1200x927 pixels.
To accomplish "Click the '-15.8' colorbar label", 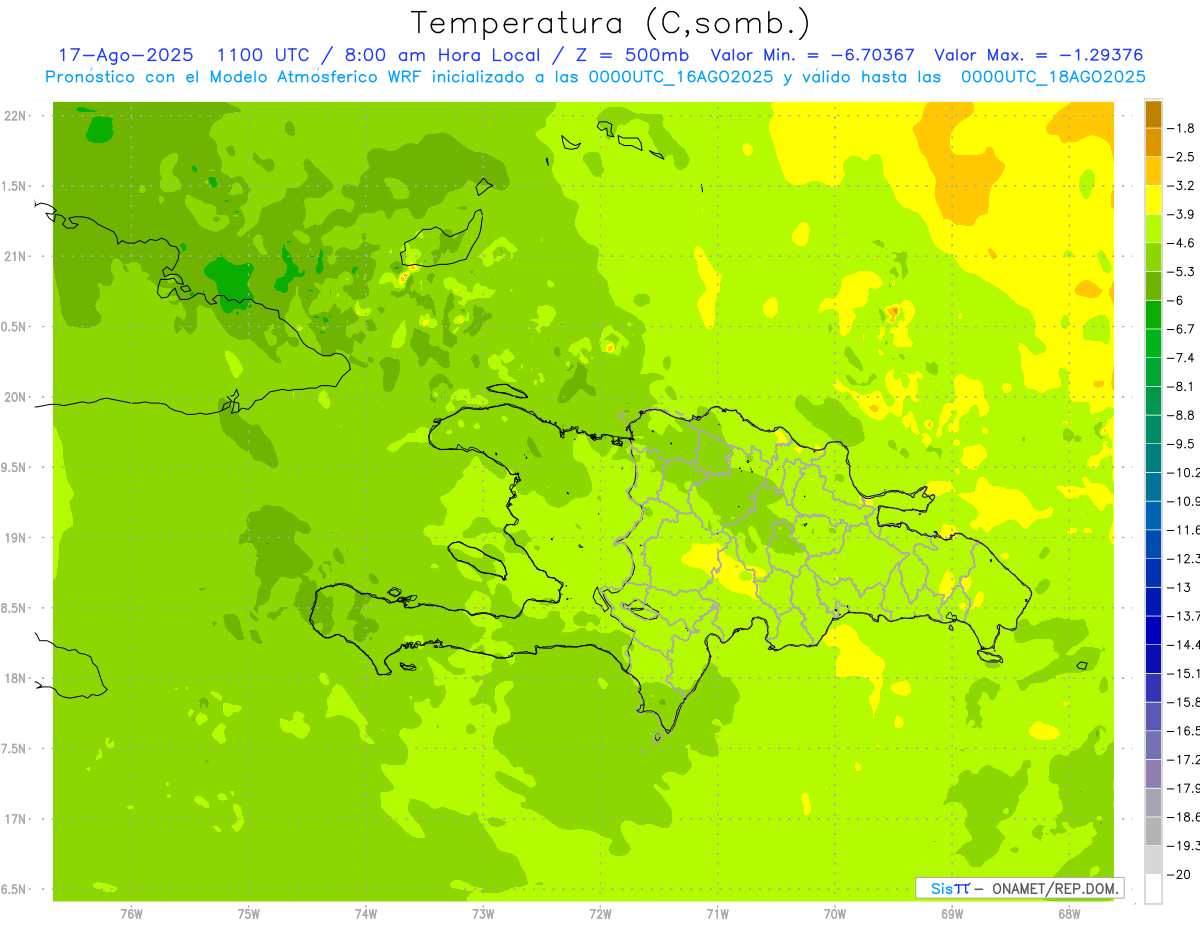I will (x=1184, y=702).
